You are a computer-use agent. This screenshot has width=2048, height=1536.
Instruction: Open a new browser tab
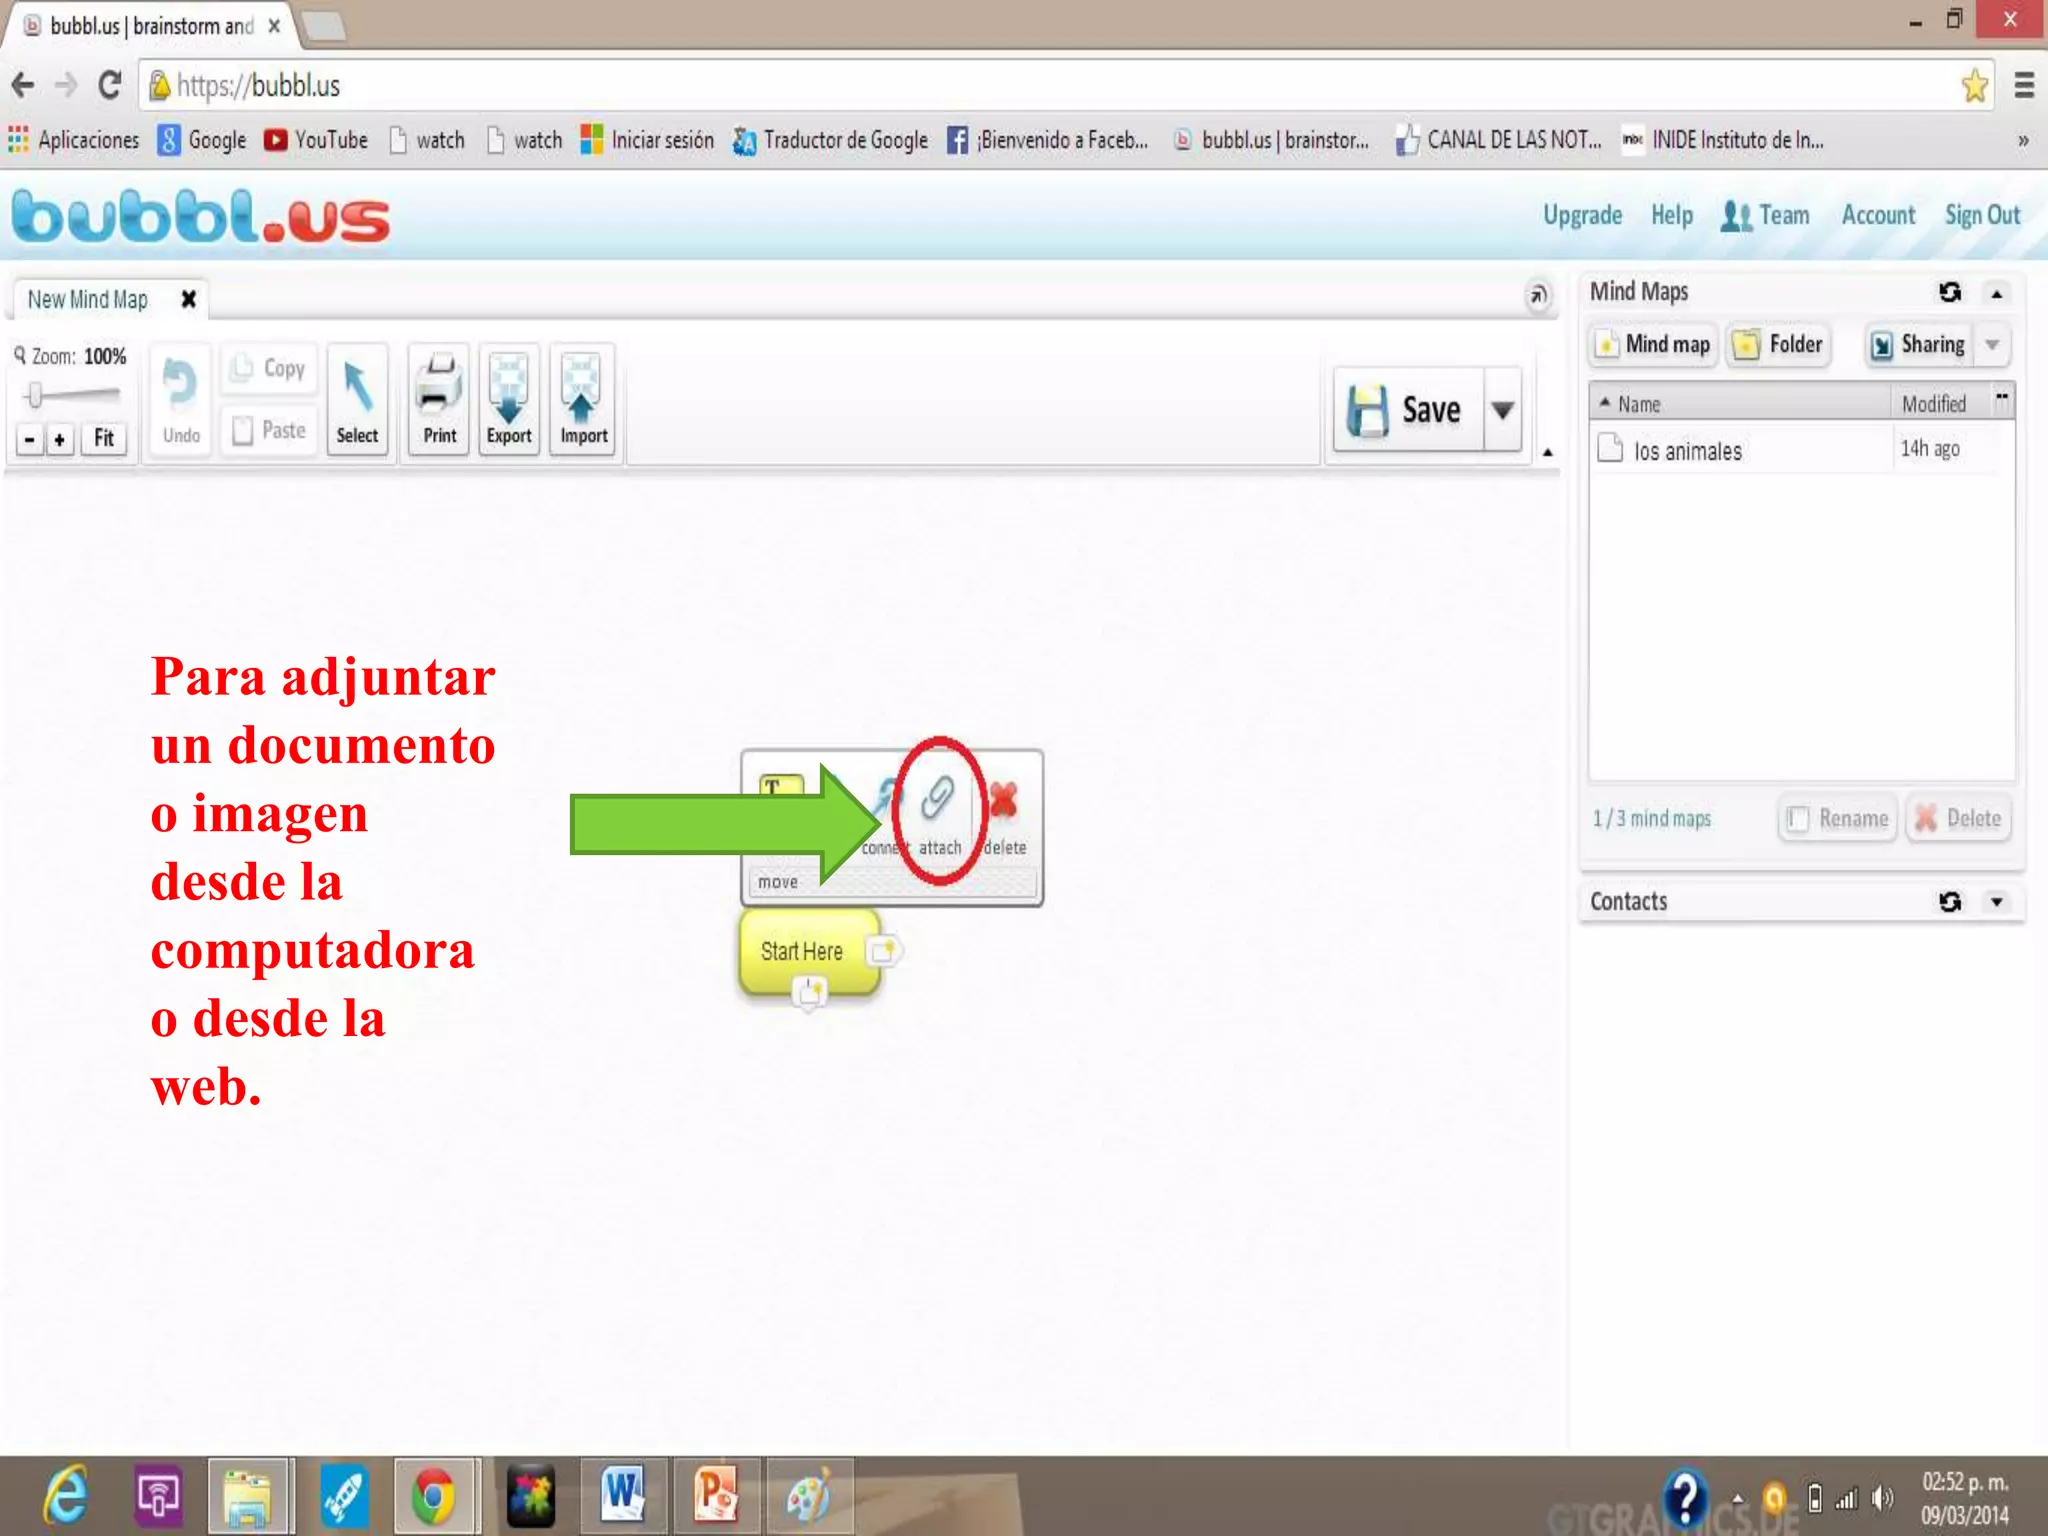(324, 27)
